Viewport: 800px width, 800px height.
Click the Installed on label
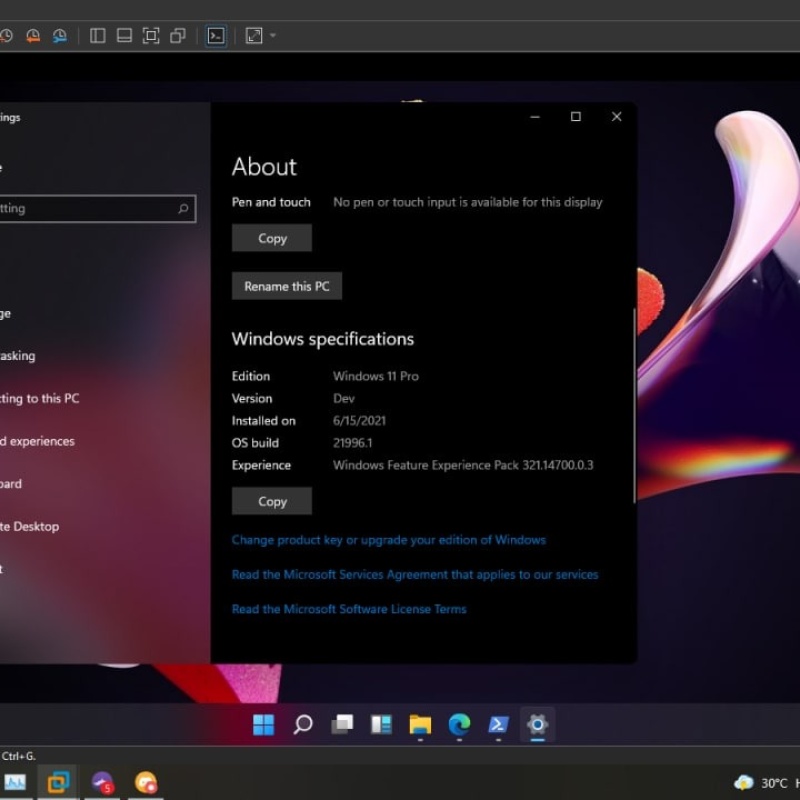263,420
